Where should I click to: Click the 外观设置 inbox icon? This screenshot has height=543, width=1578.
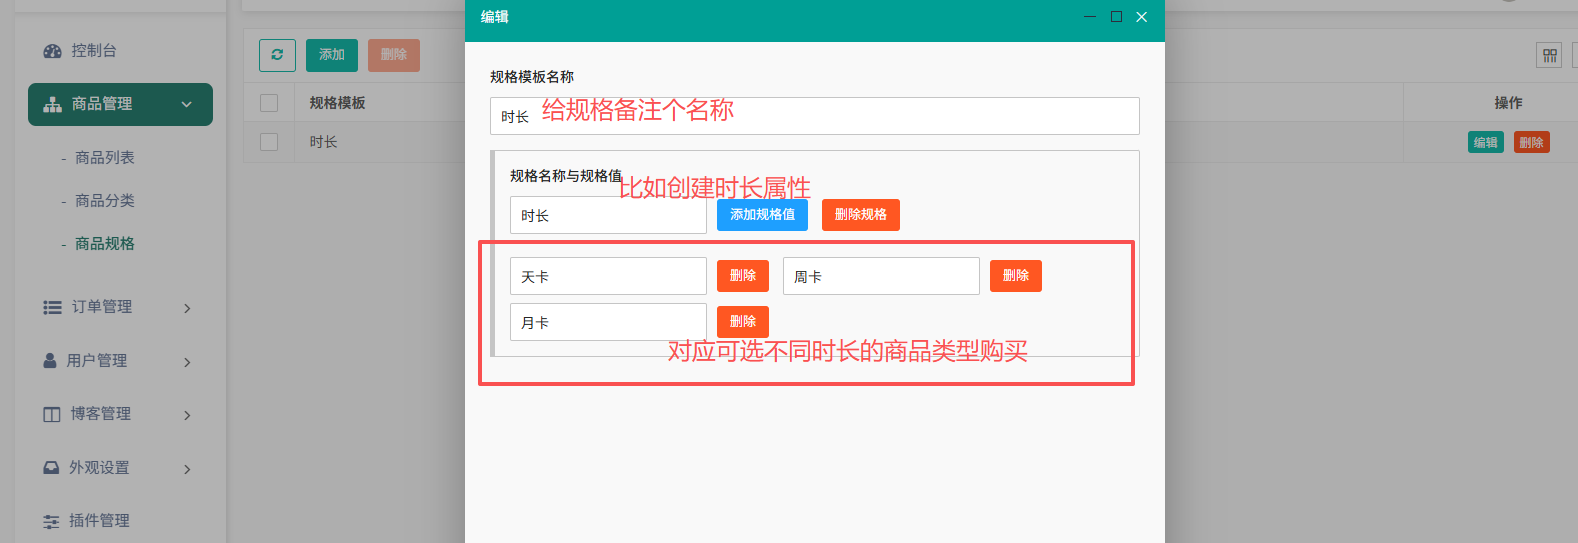[51, 468]
